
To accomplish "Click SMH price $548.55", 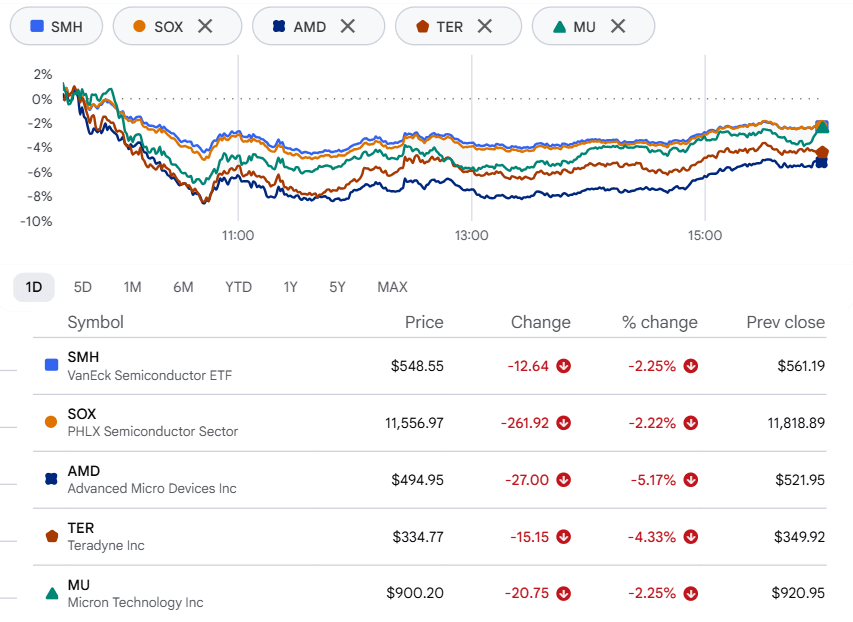I will pos(417,366).
